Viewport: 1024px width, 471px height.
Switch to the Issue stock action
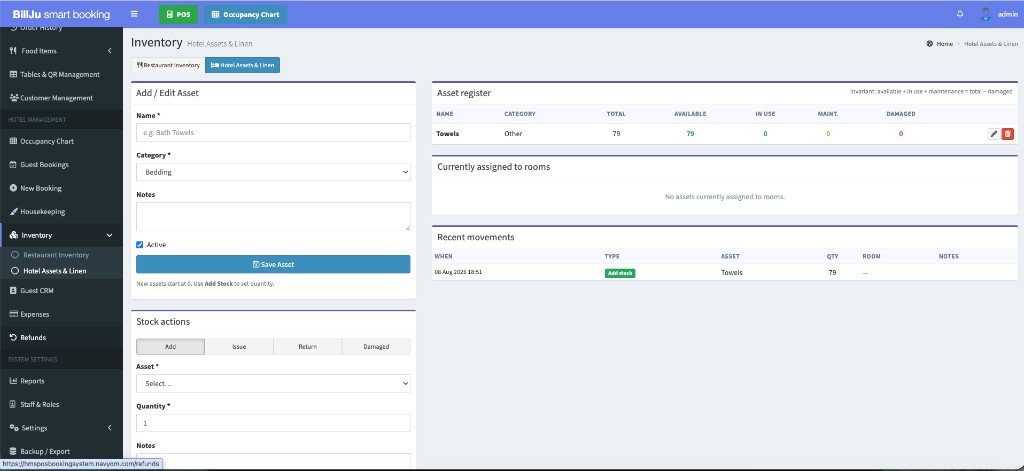239,347
